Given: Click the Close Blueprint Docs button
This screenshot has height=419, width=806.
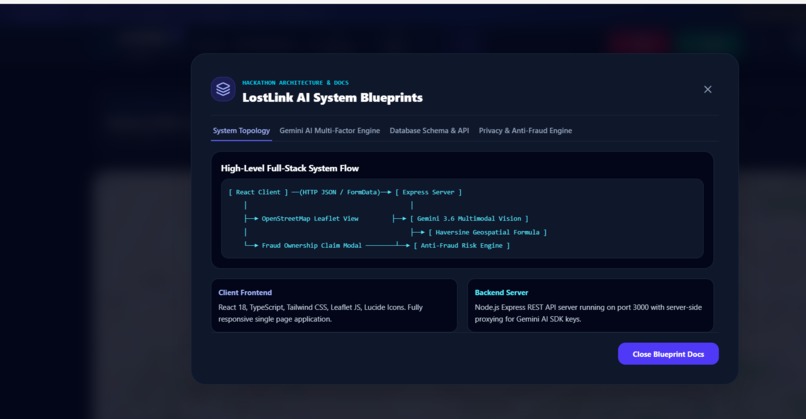Looking at the screenshot, I should pyautogui.click(x=668, y=354).
